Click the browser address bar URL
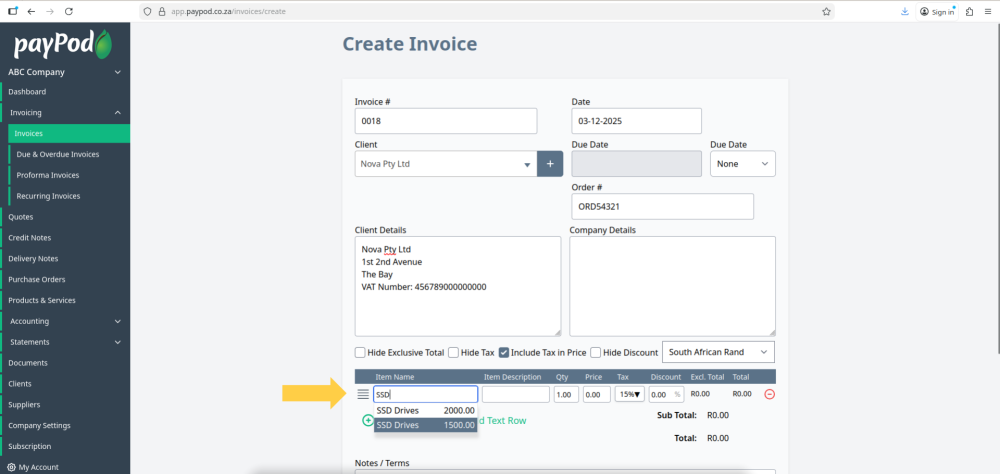Screen dimensions: 1000x474 (x=228, y=11)
